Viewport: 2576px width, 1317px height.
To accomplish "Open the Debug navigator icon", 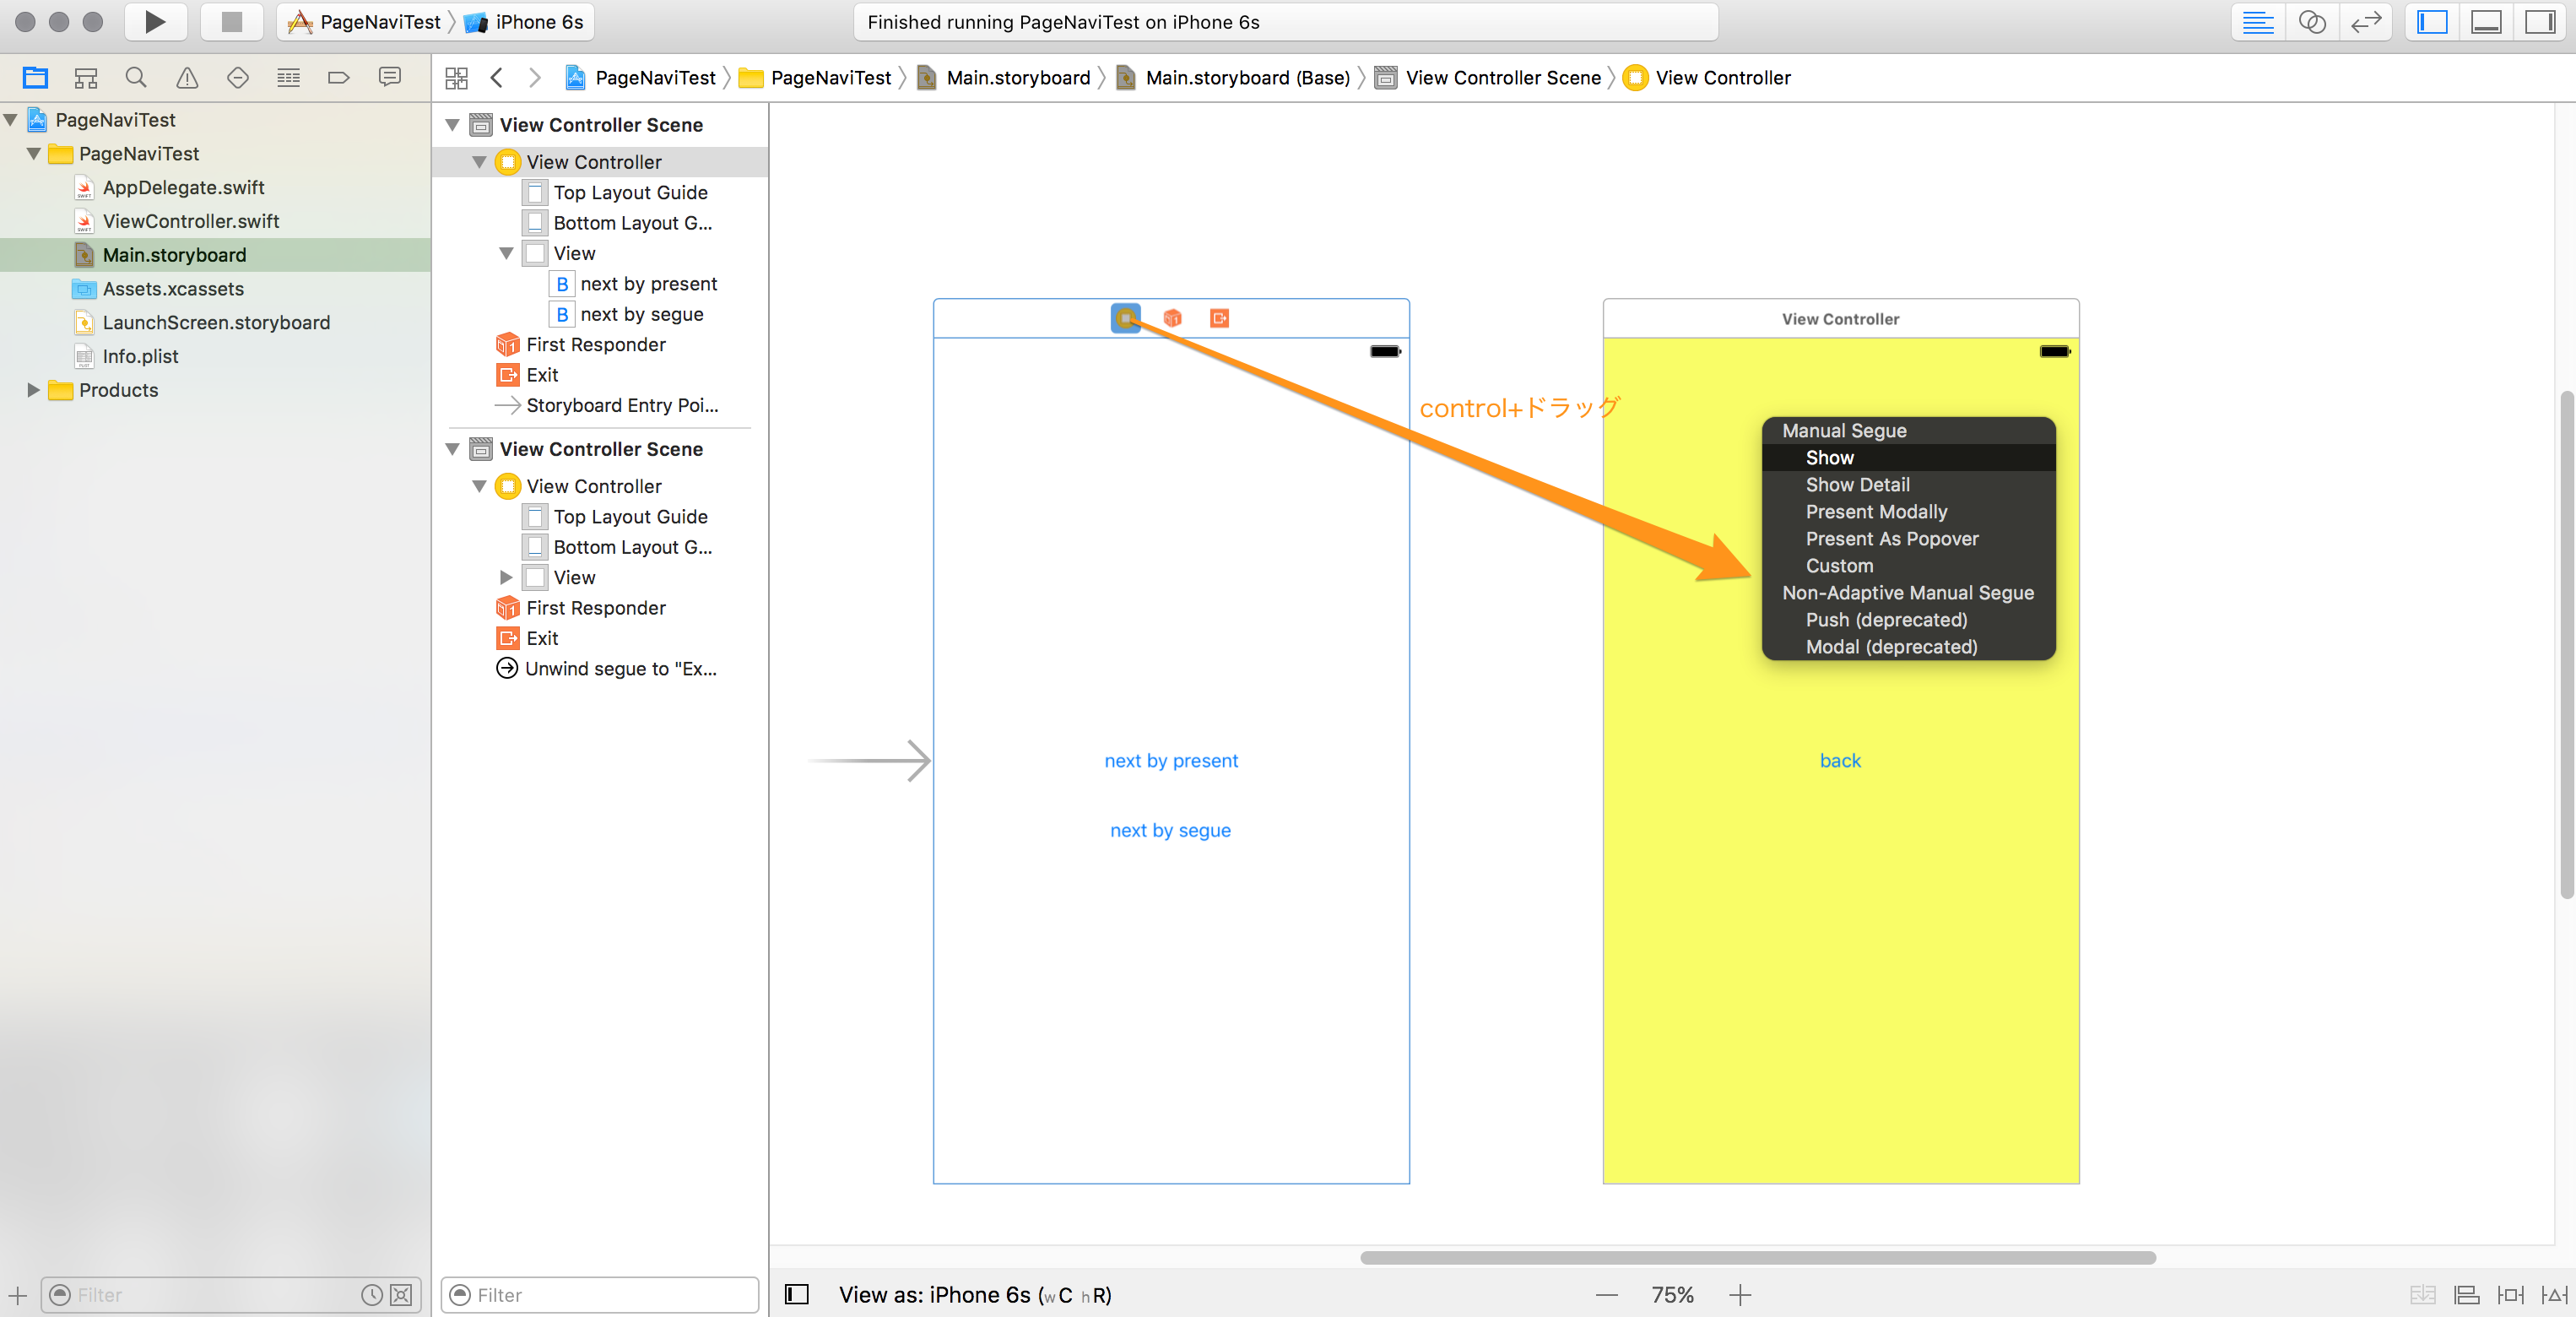I will [288, 77].
